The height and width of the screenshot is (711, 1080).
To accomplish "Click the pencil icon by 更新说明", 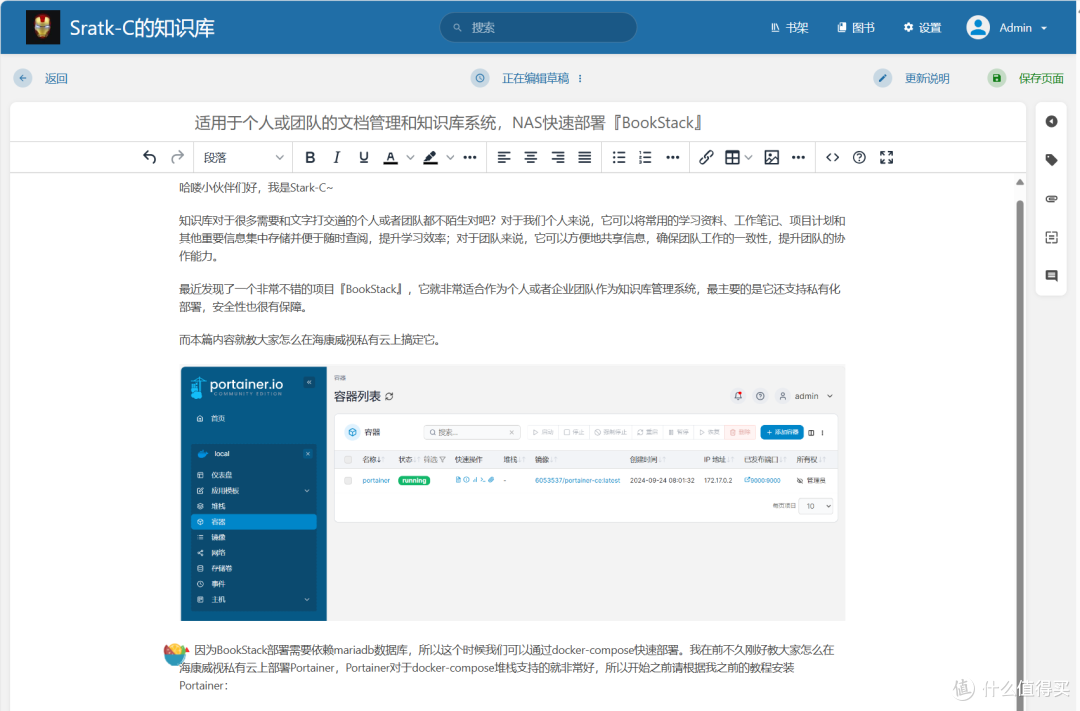I will click(882, 78).
